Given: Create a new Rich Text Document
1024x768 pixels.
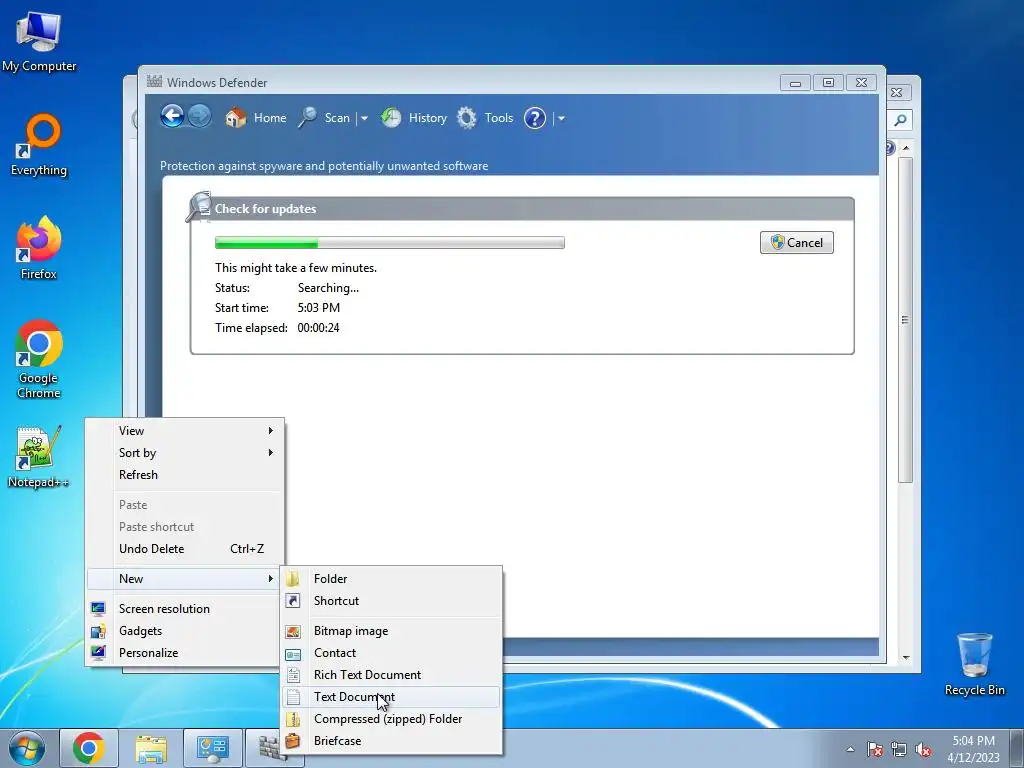Looking at the screenshot, I should pyautogui.click(x=391, y=675).
